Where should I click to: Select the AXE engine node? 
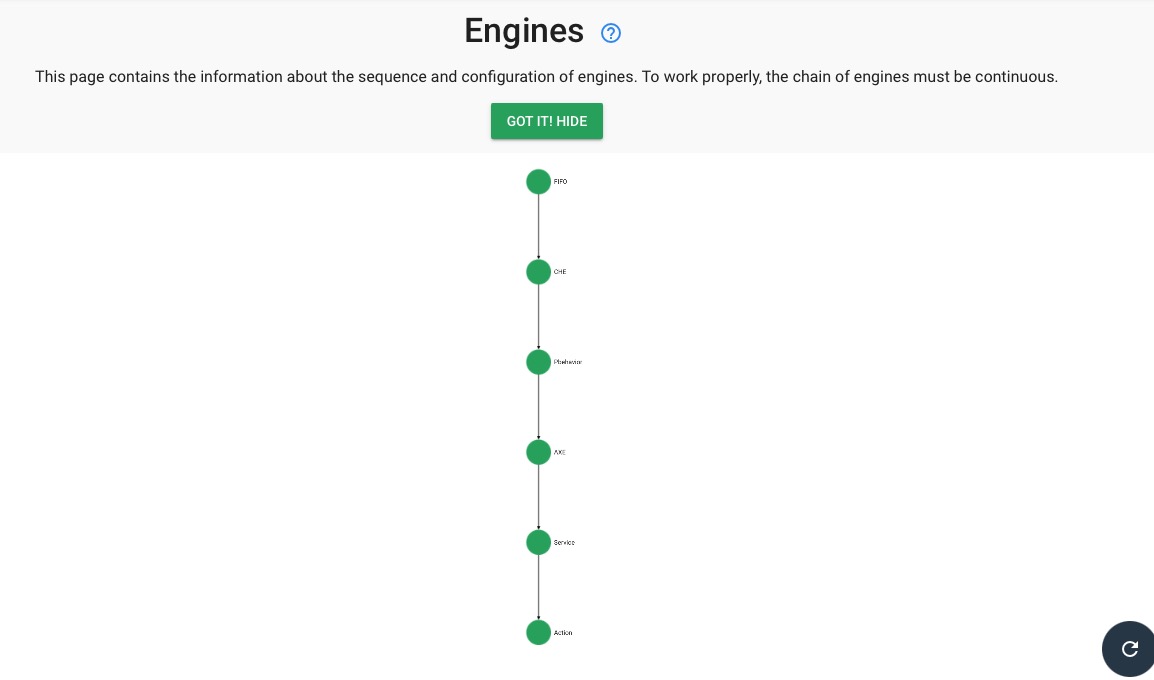(538, 451)
